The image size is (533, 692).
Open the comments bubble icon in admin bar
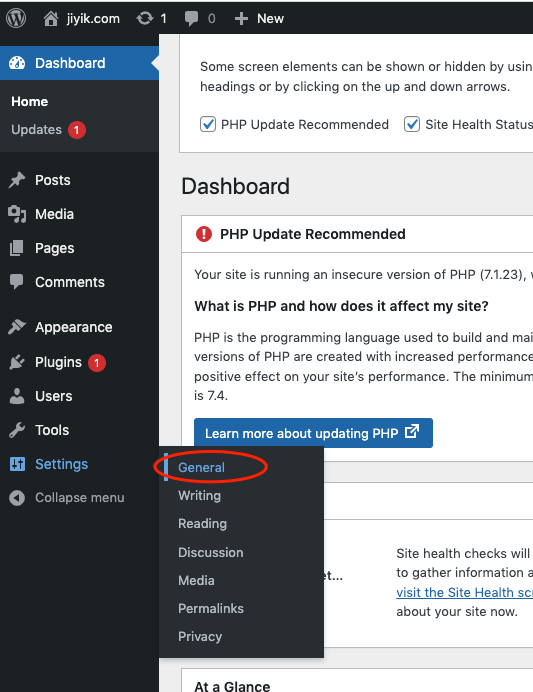click(191, 19)
